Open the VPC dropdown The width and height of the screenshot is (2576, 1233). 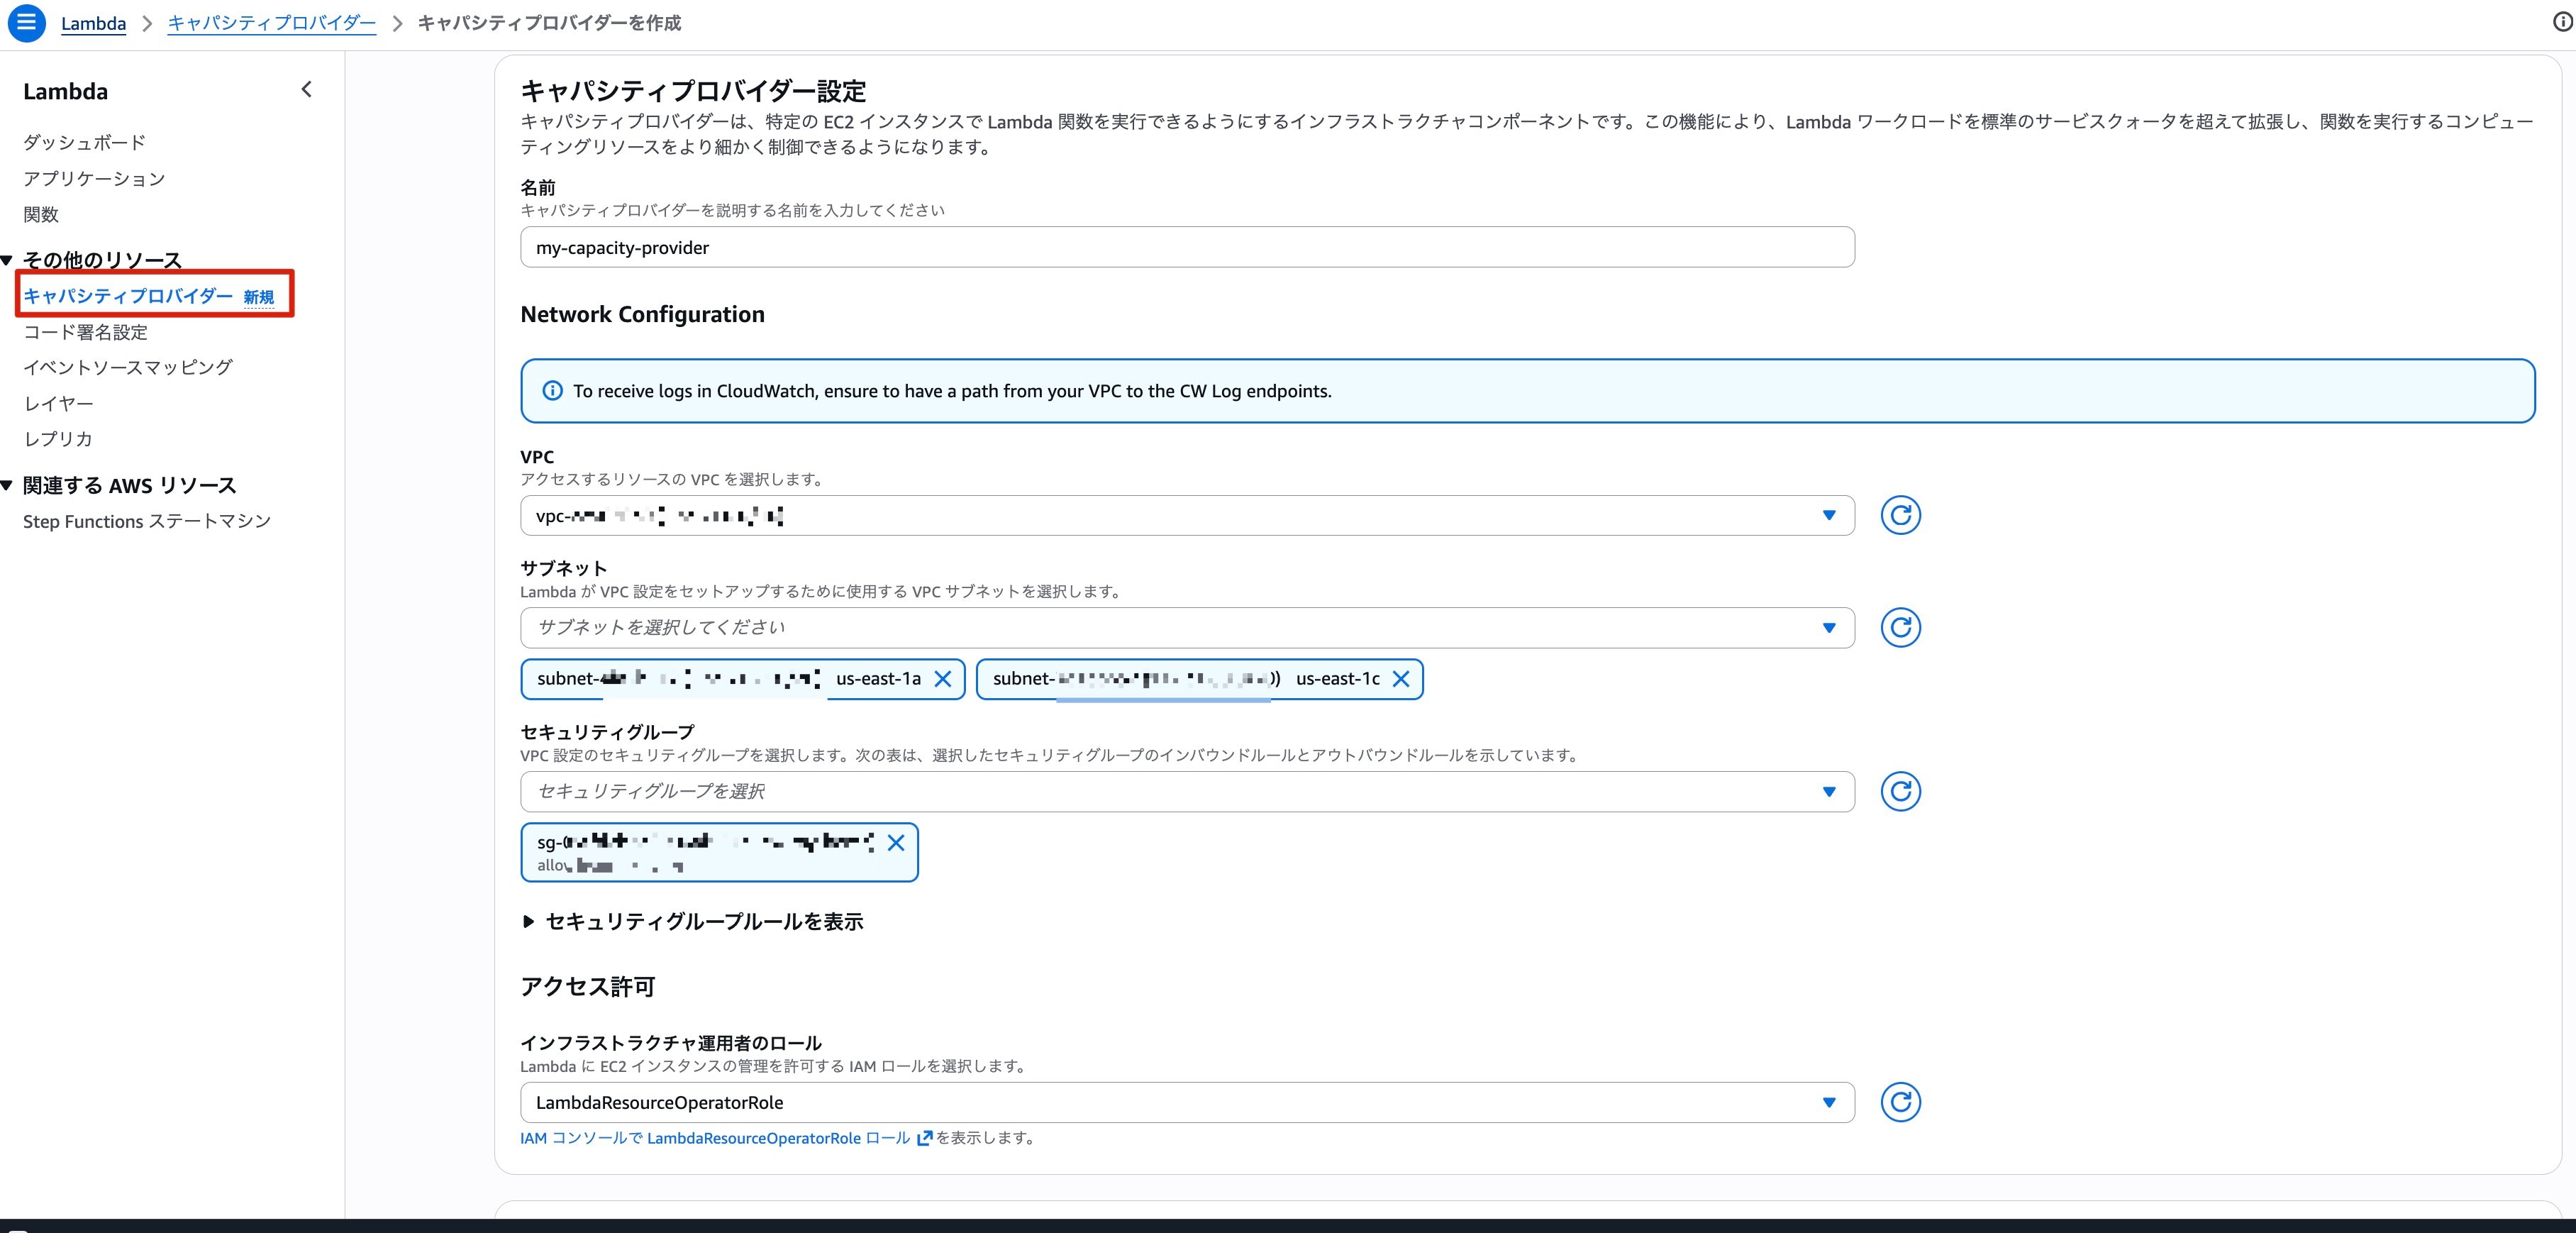(x=1187, y=516)
